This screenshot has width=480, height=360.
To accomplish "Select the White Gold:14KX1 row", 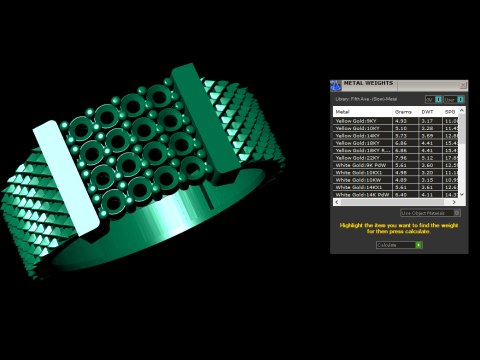I will [x=396, y=187].
